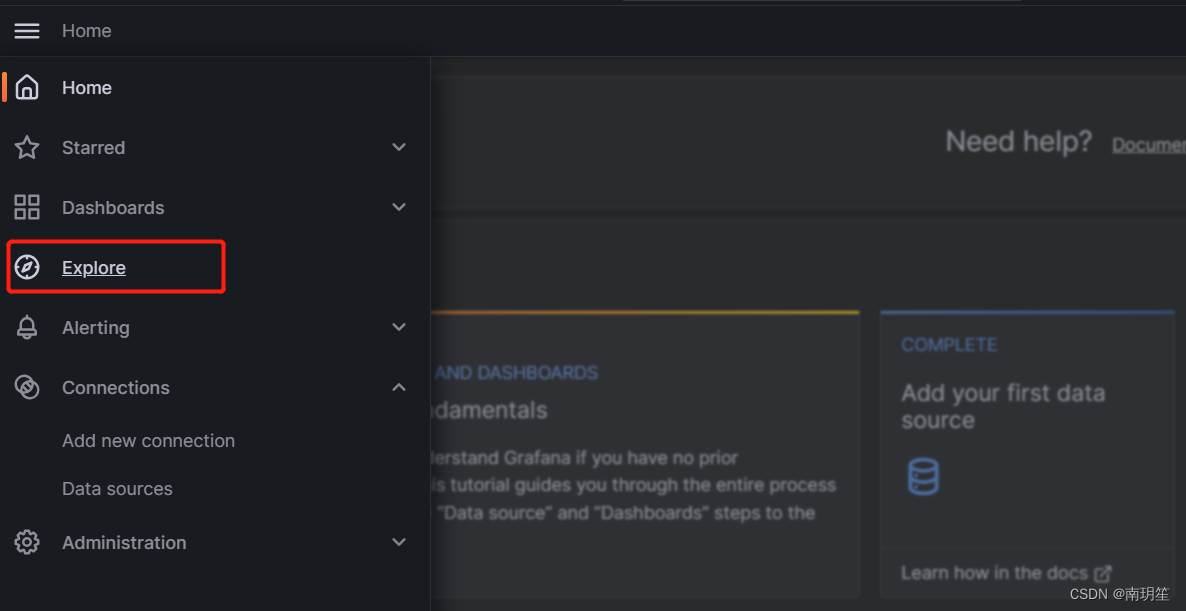Click Add new connection

click(x=148, y=440)
